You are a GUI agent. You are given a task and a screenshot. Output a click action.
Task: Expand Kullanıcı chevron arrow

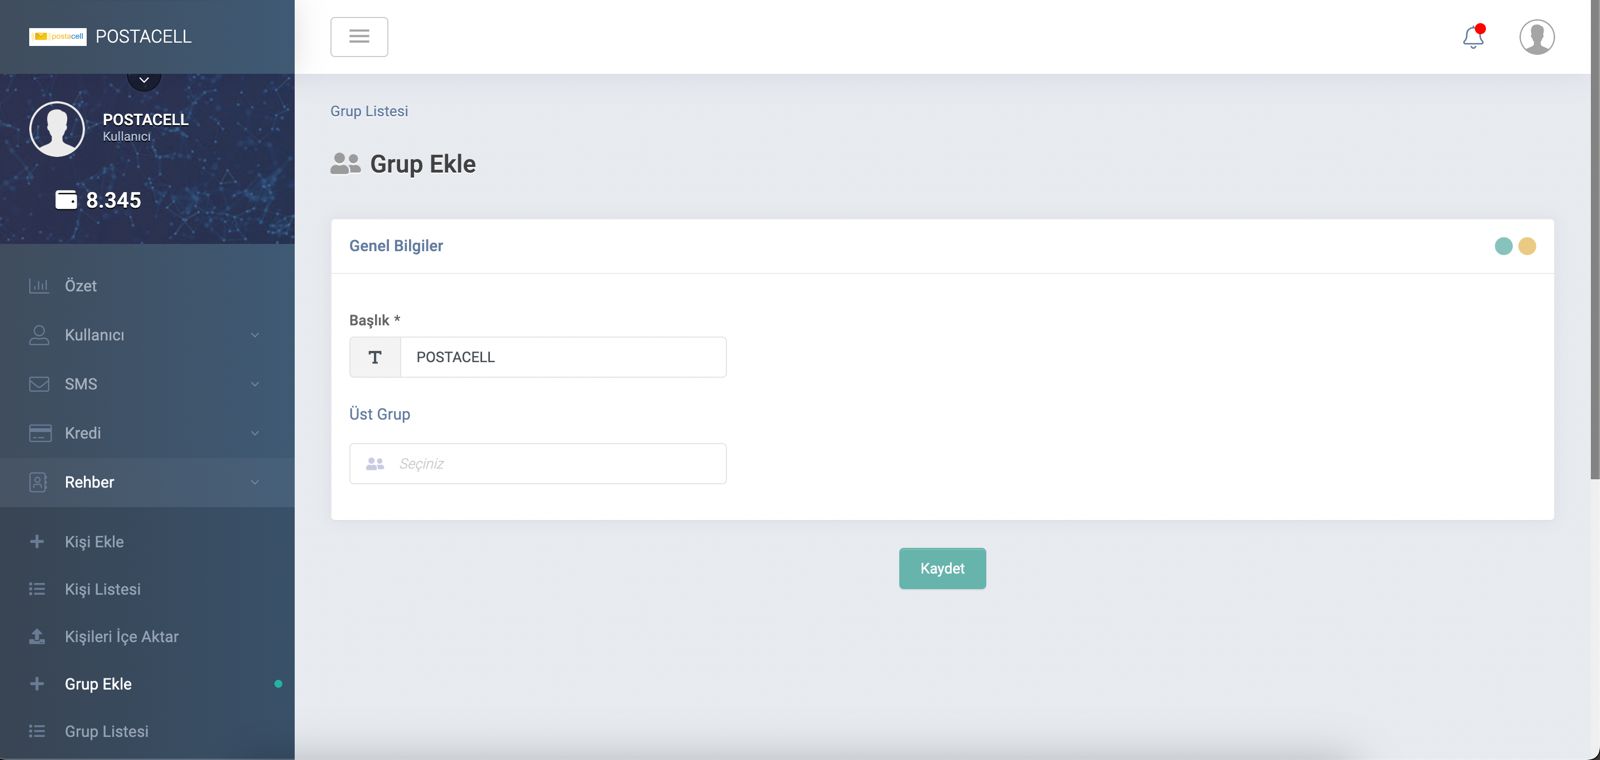tap(255, 335)
